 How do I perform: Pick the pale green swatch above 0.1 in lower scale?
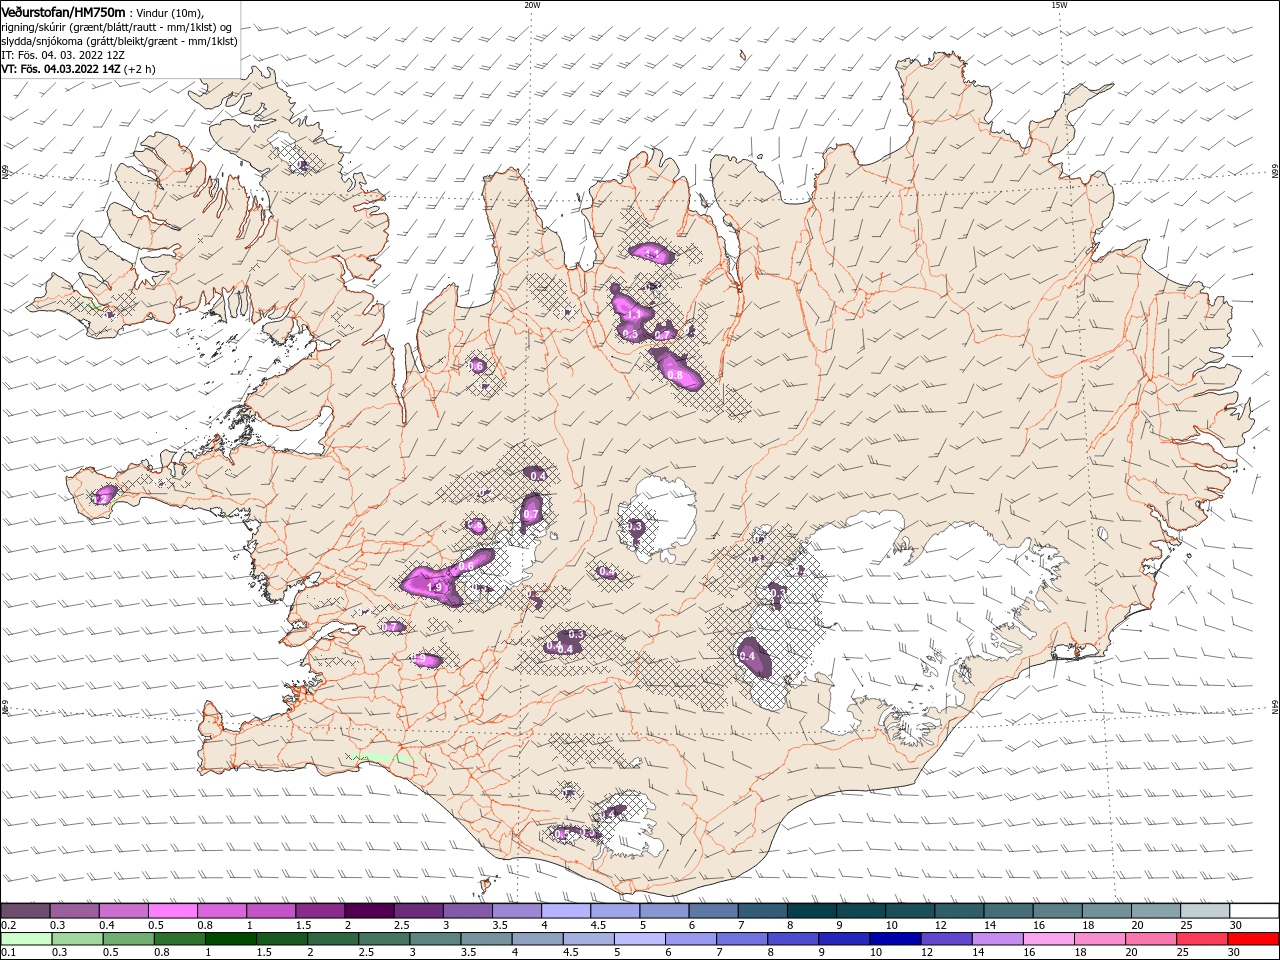[26, 939]
